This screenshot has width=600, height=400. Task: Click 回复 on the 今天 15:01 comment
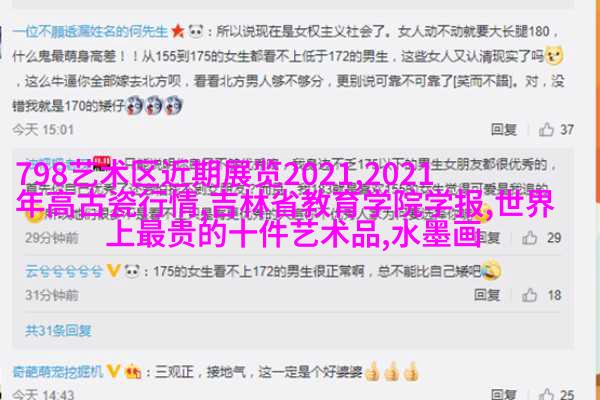coord(504,130)
